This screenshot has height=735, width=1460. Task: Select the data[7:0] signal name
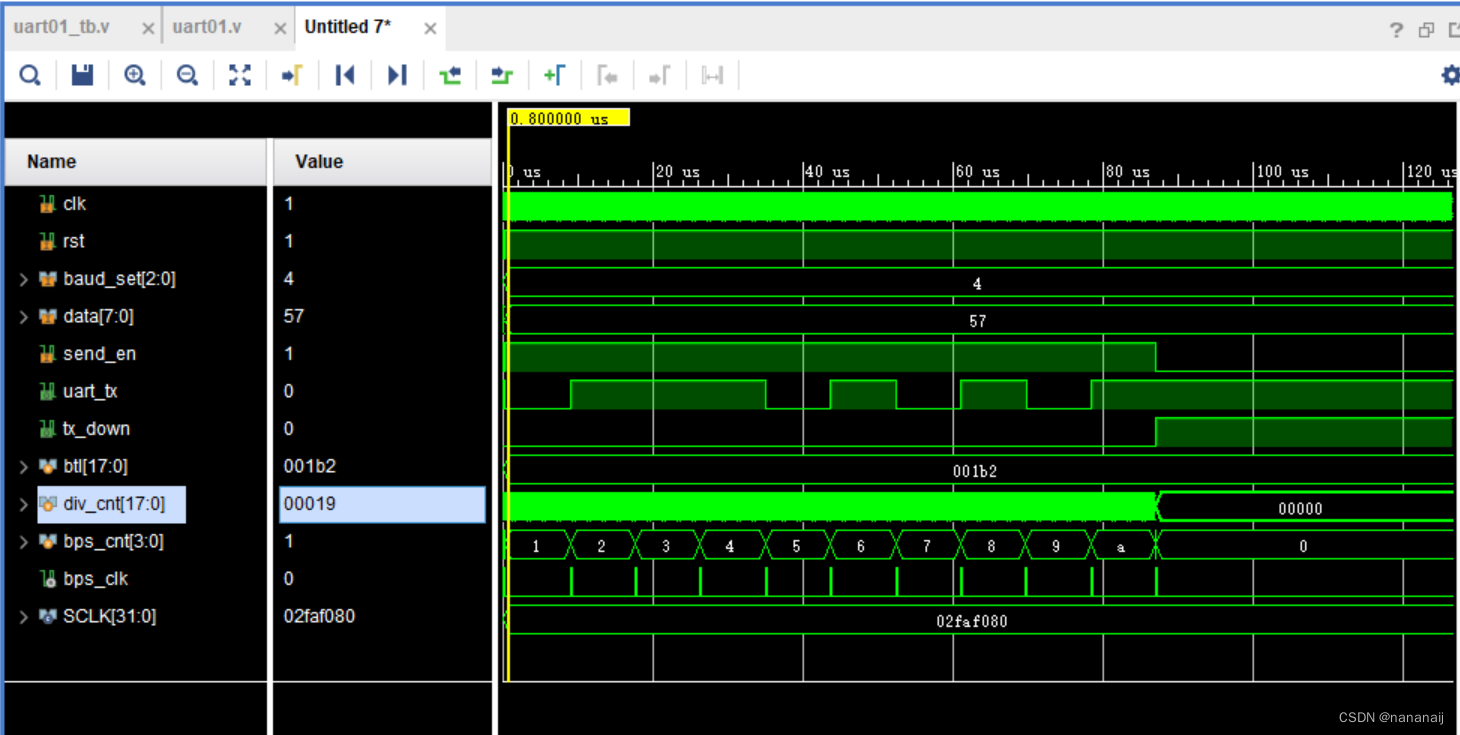point(98,317)
